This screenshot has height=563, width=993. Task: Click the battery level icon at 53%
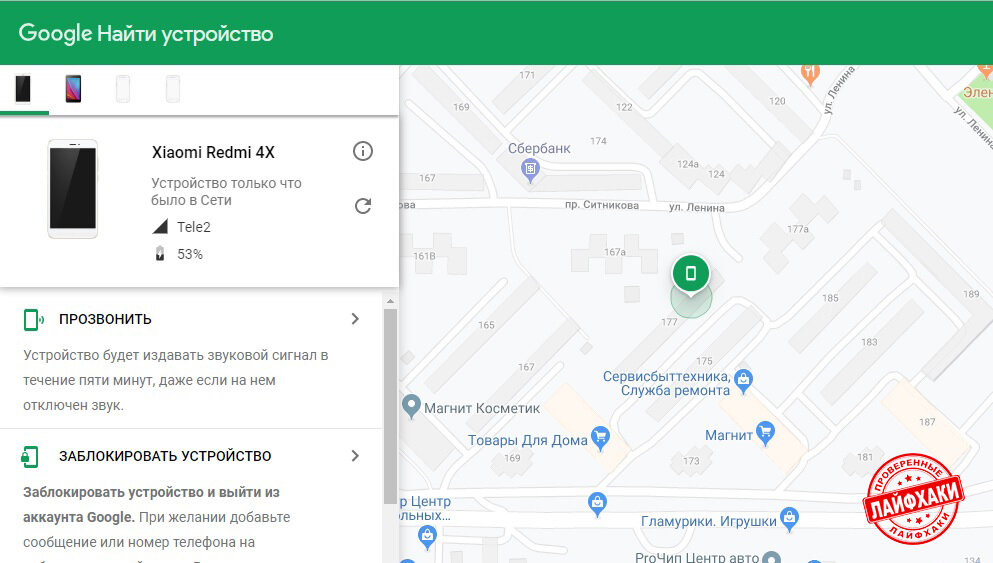click(x=160, y=253)
